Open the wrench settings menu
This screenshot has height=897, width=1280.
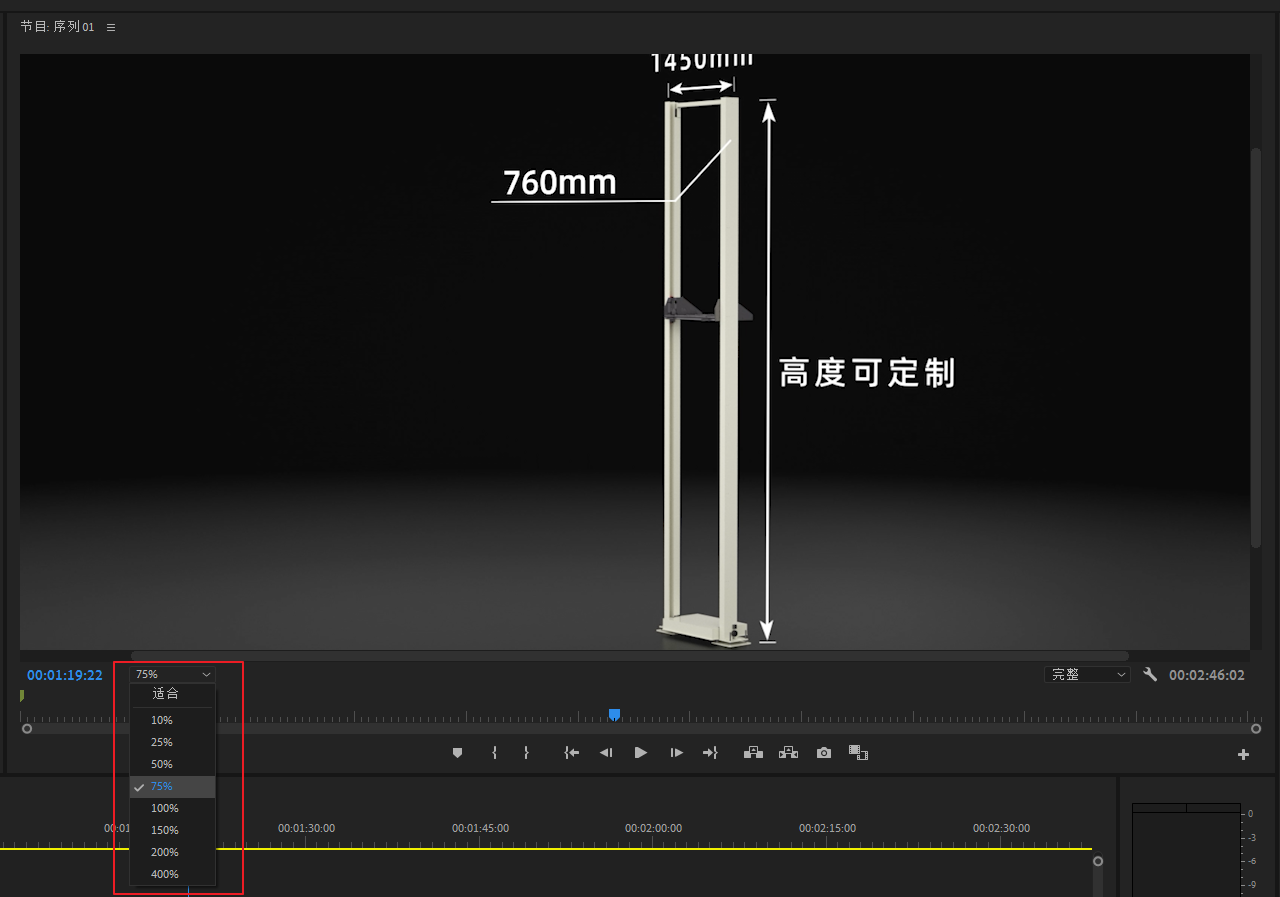pos(1150,675)
